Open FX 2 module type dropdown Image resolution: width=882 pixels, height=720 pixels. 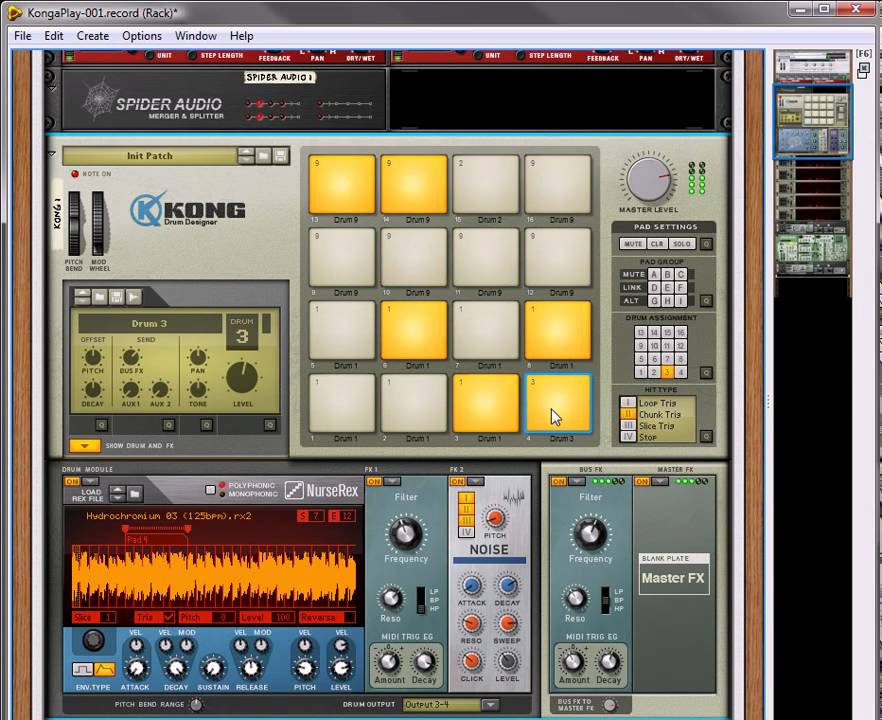475,482
